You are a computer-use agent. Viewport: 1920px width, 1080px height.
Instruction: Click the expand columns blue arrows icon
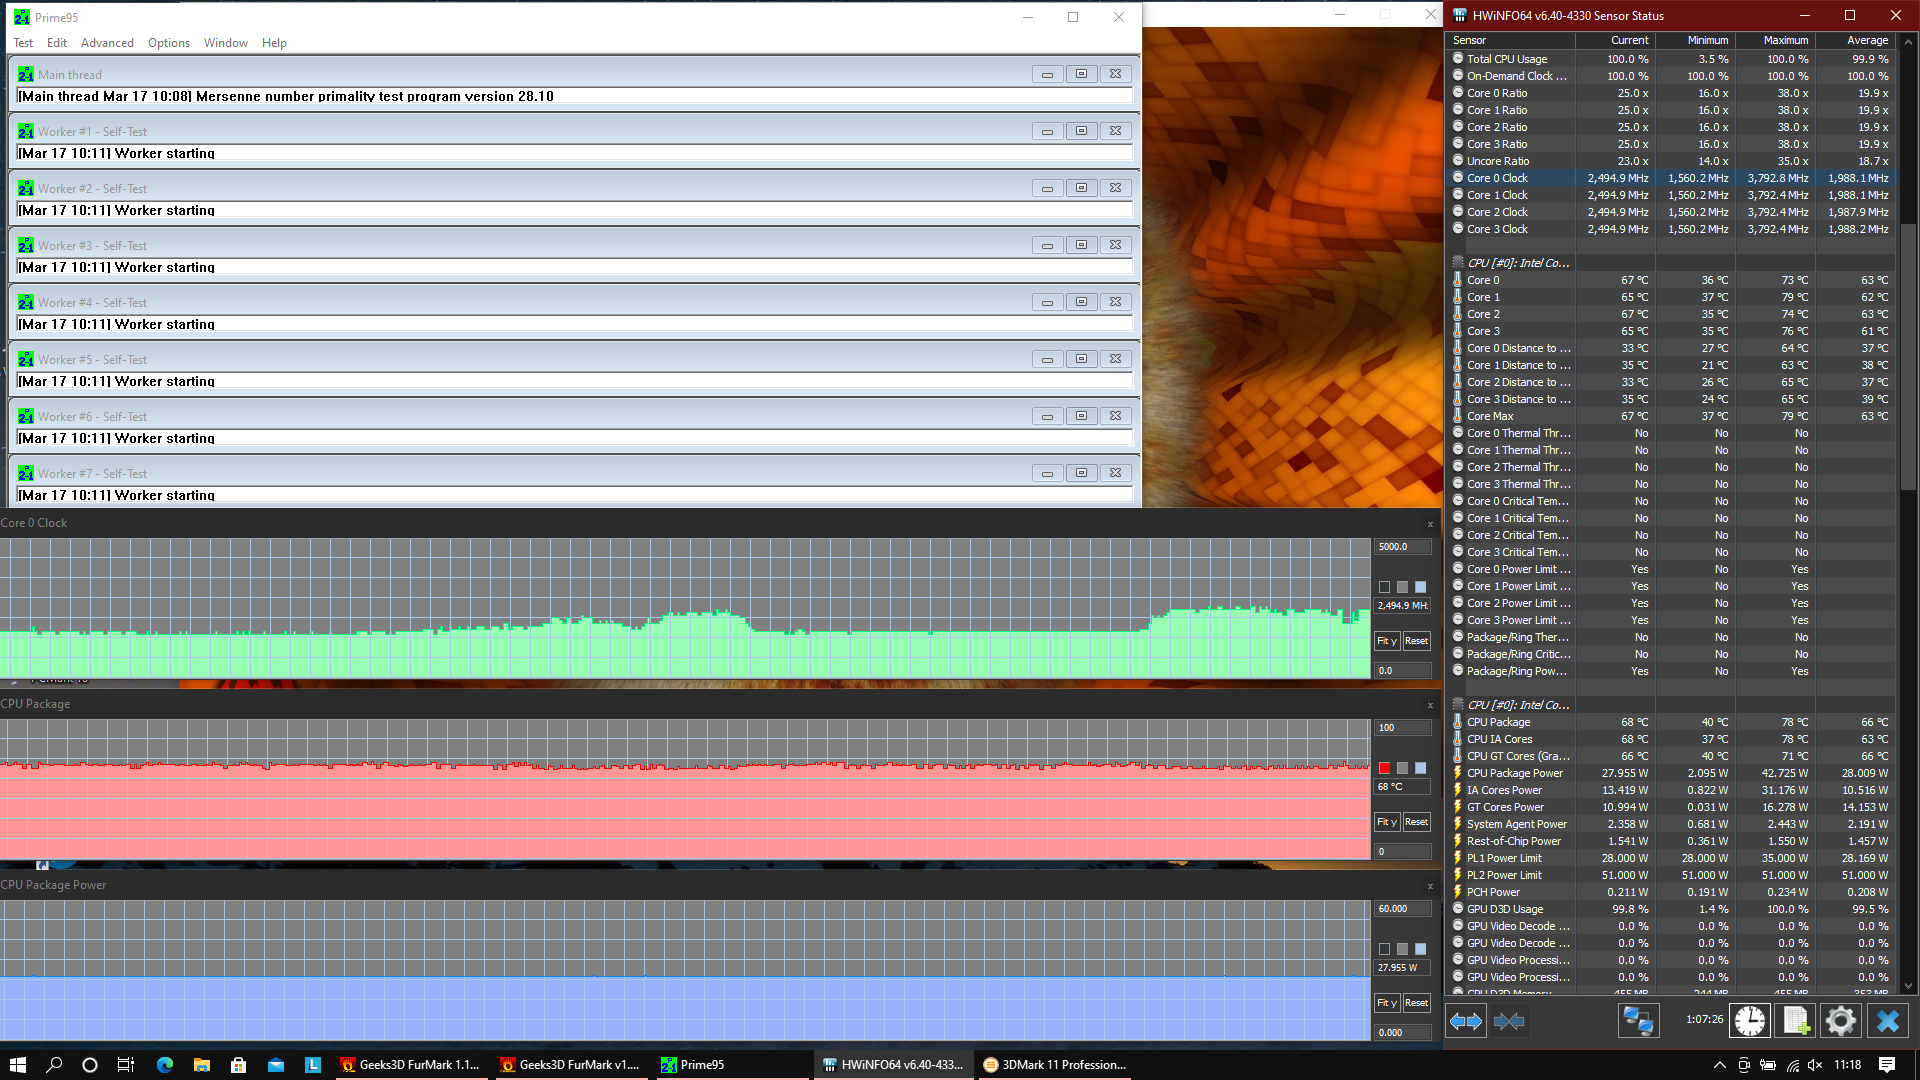1466,1021
